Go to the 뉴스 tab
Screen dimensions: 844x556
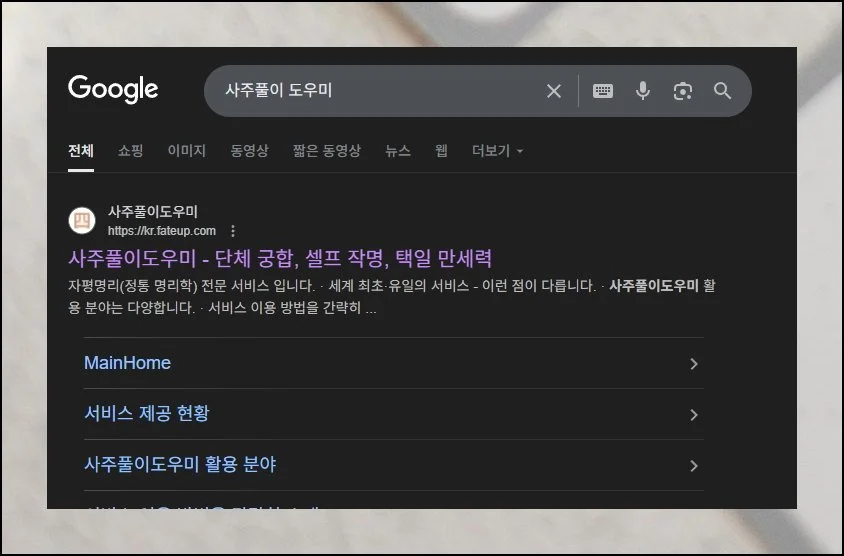398,151
